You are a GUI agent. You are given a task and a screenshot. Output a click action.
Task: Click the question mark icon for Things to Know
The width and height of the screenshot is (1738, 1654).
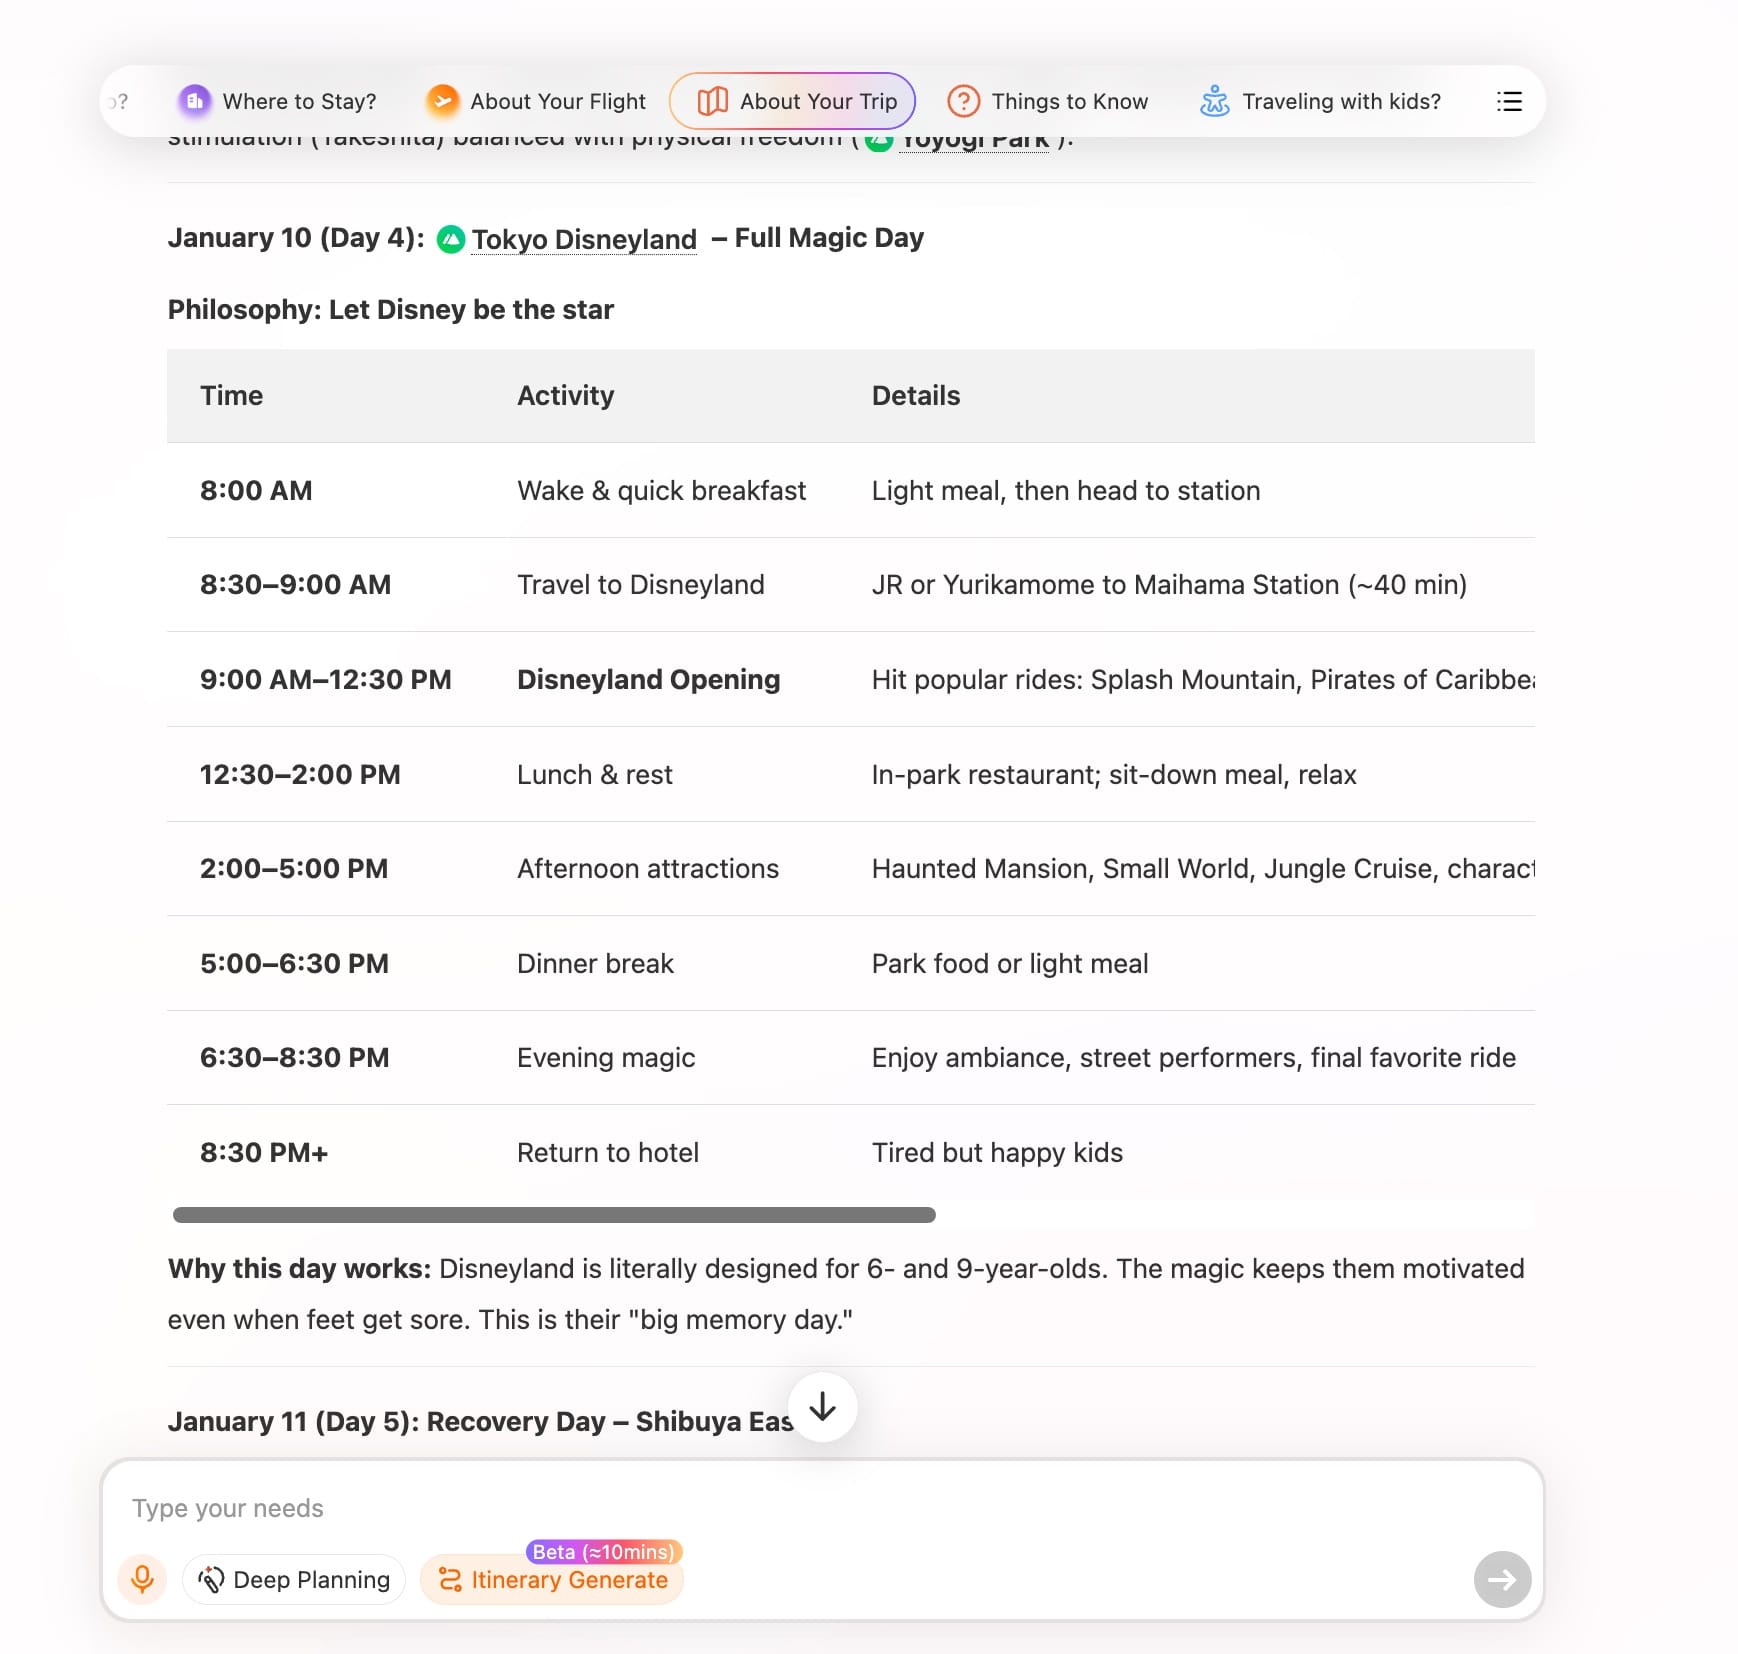pyautogui.click(x=963, y=101)
